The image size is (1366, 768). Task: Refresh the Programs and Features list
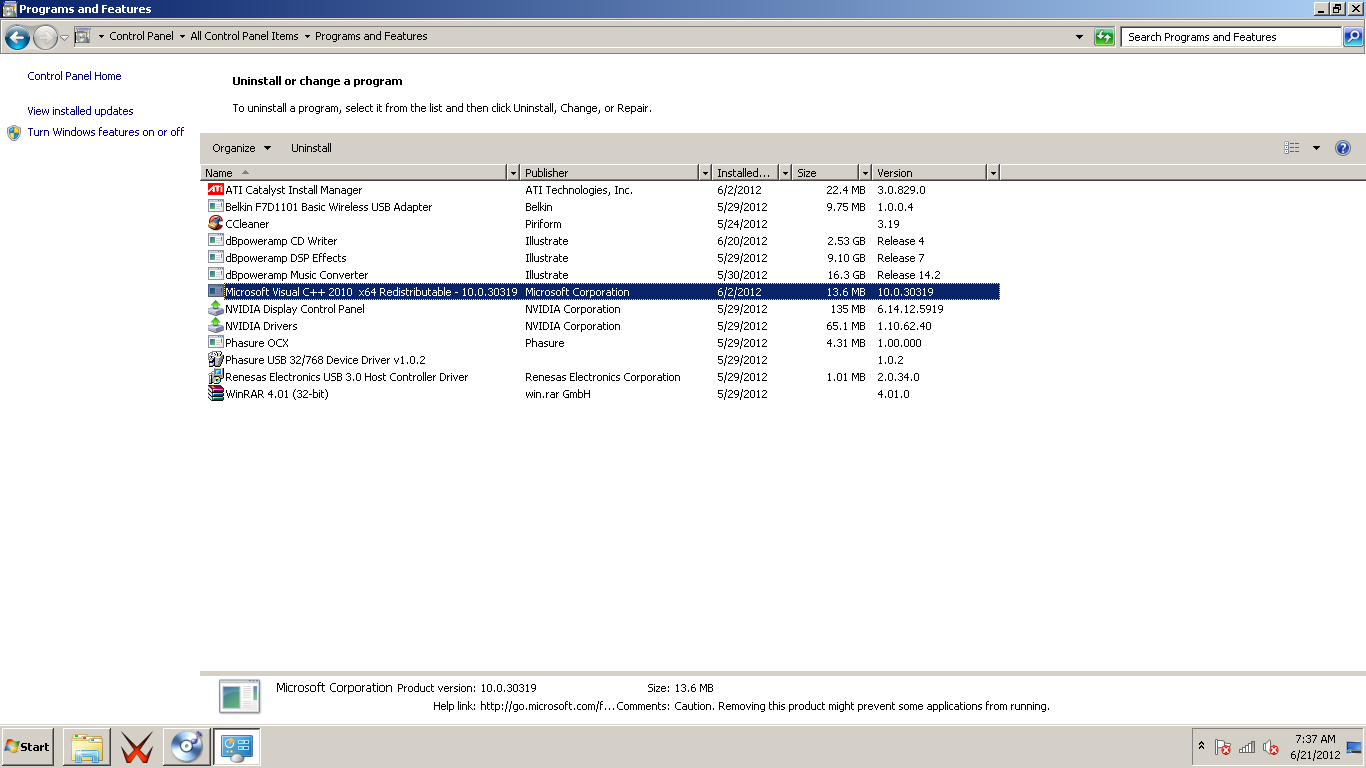click(1104, 37)
